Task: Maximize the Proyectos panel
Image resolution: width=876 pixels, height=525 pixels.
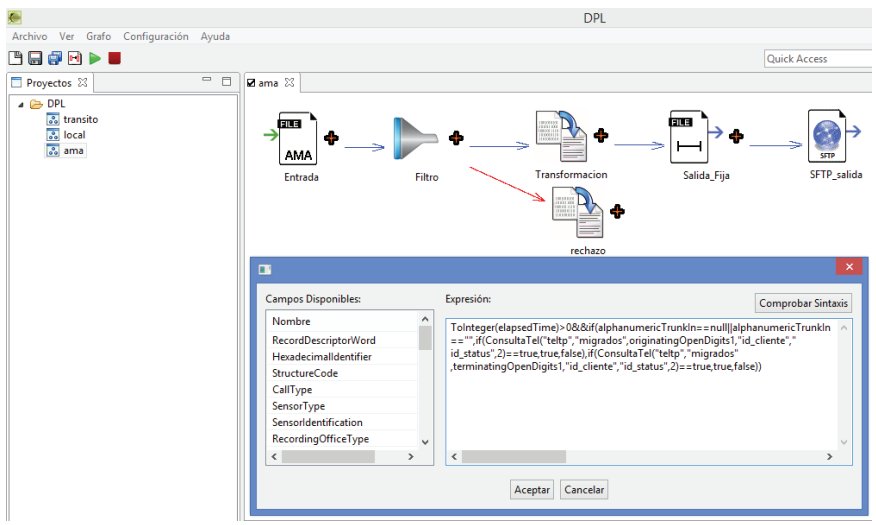Action: point(226,81)
